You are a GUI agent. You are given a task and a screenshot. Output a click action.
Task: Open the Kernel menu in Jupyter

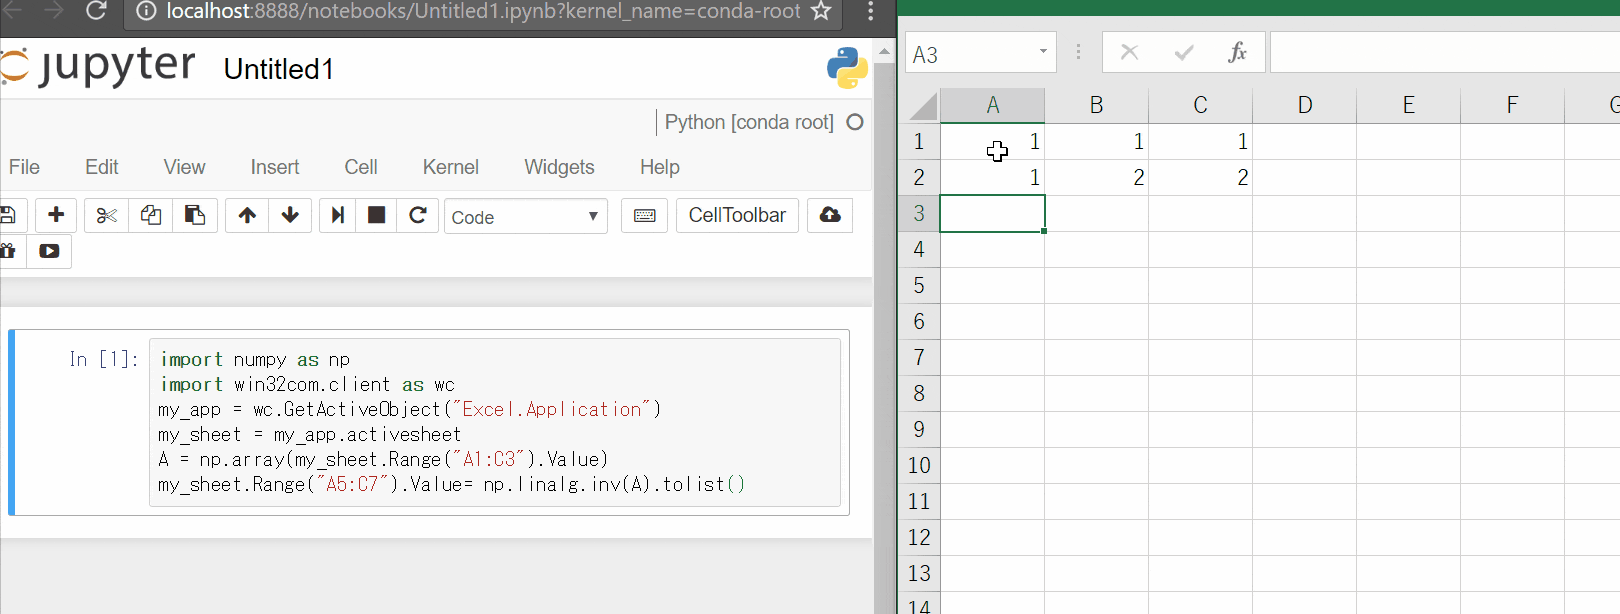pos(451,167)
